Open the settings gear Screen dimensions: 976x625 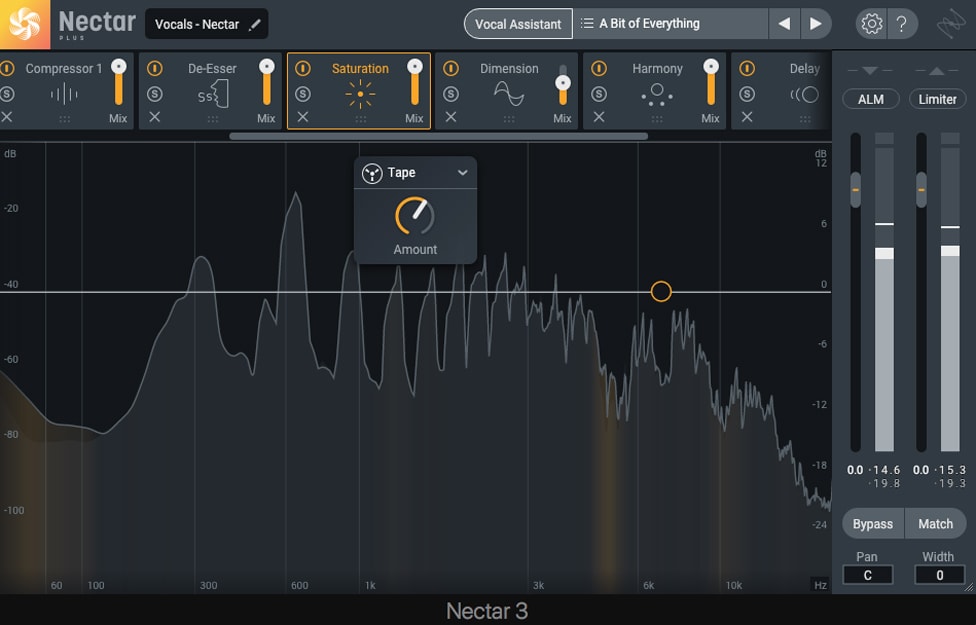point(871,24)
